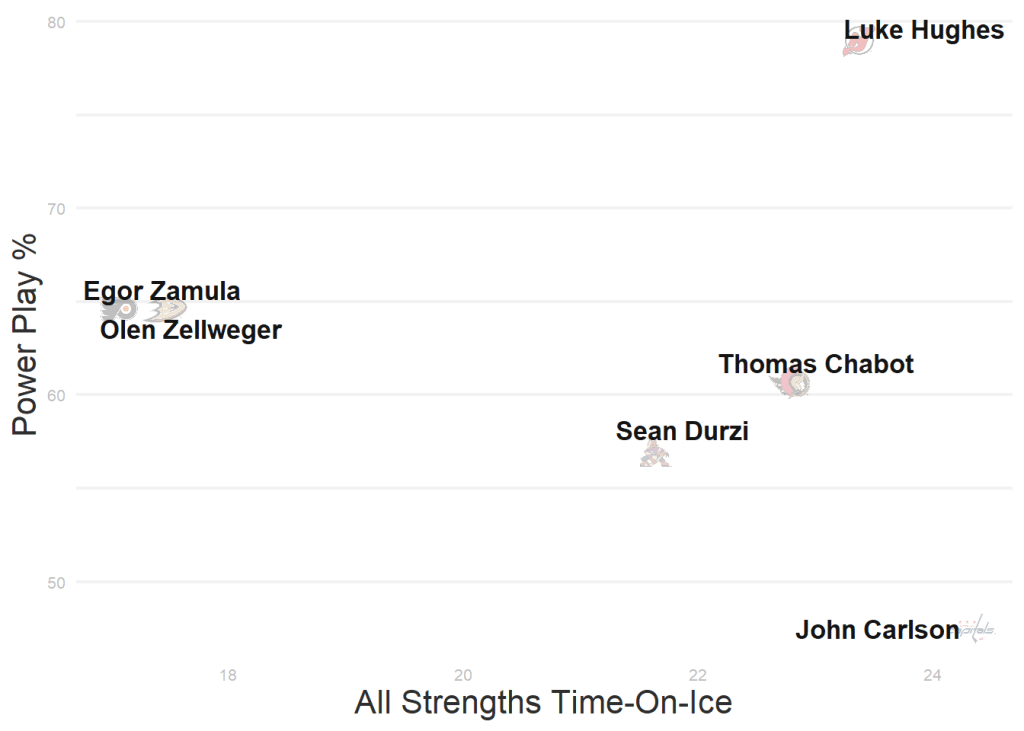Click the Washington Capitals logo marker
Image resolution: width=1024 pixels, height=731 pixels.
click(977, 629)
